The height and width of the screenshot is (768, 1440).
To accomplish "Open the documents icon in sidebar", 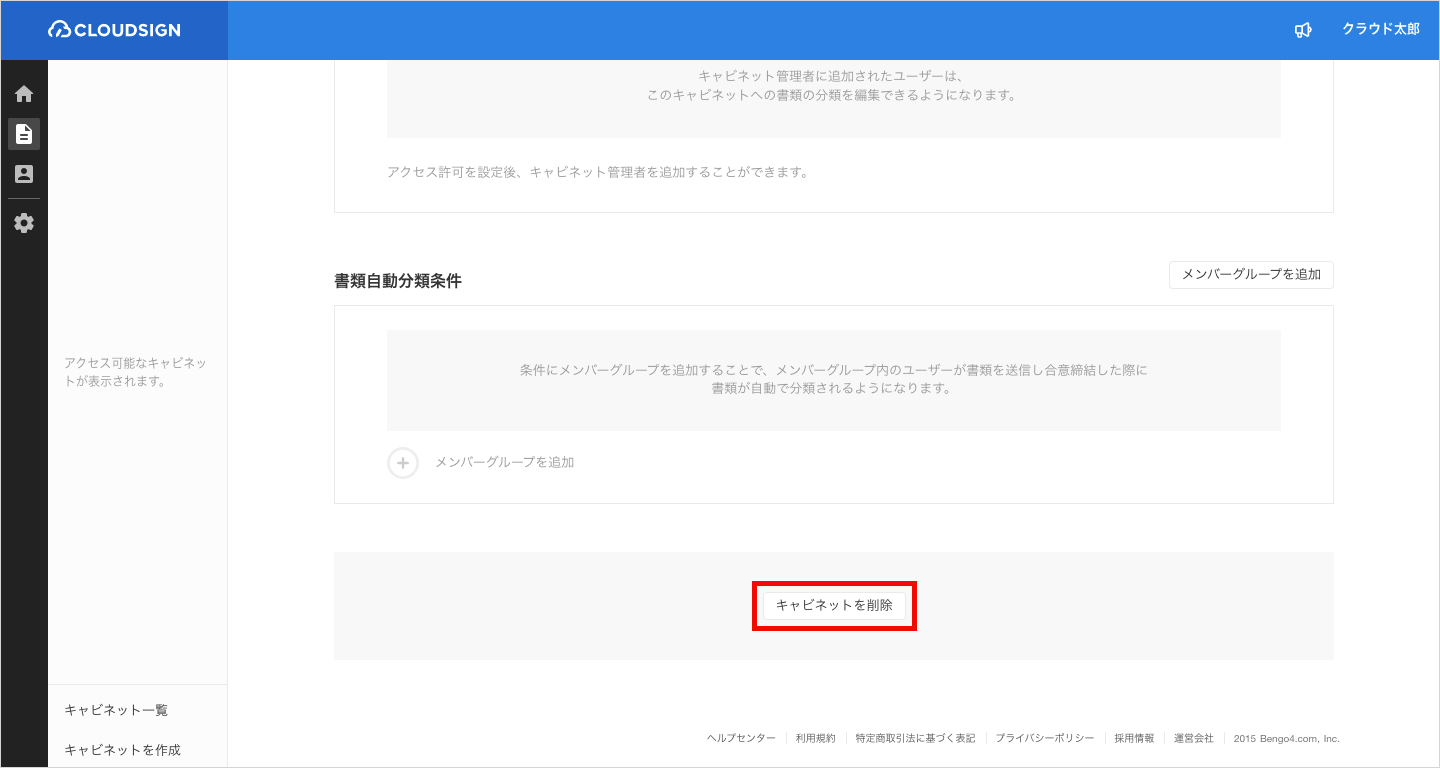I will coord(24,134).
